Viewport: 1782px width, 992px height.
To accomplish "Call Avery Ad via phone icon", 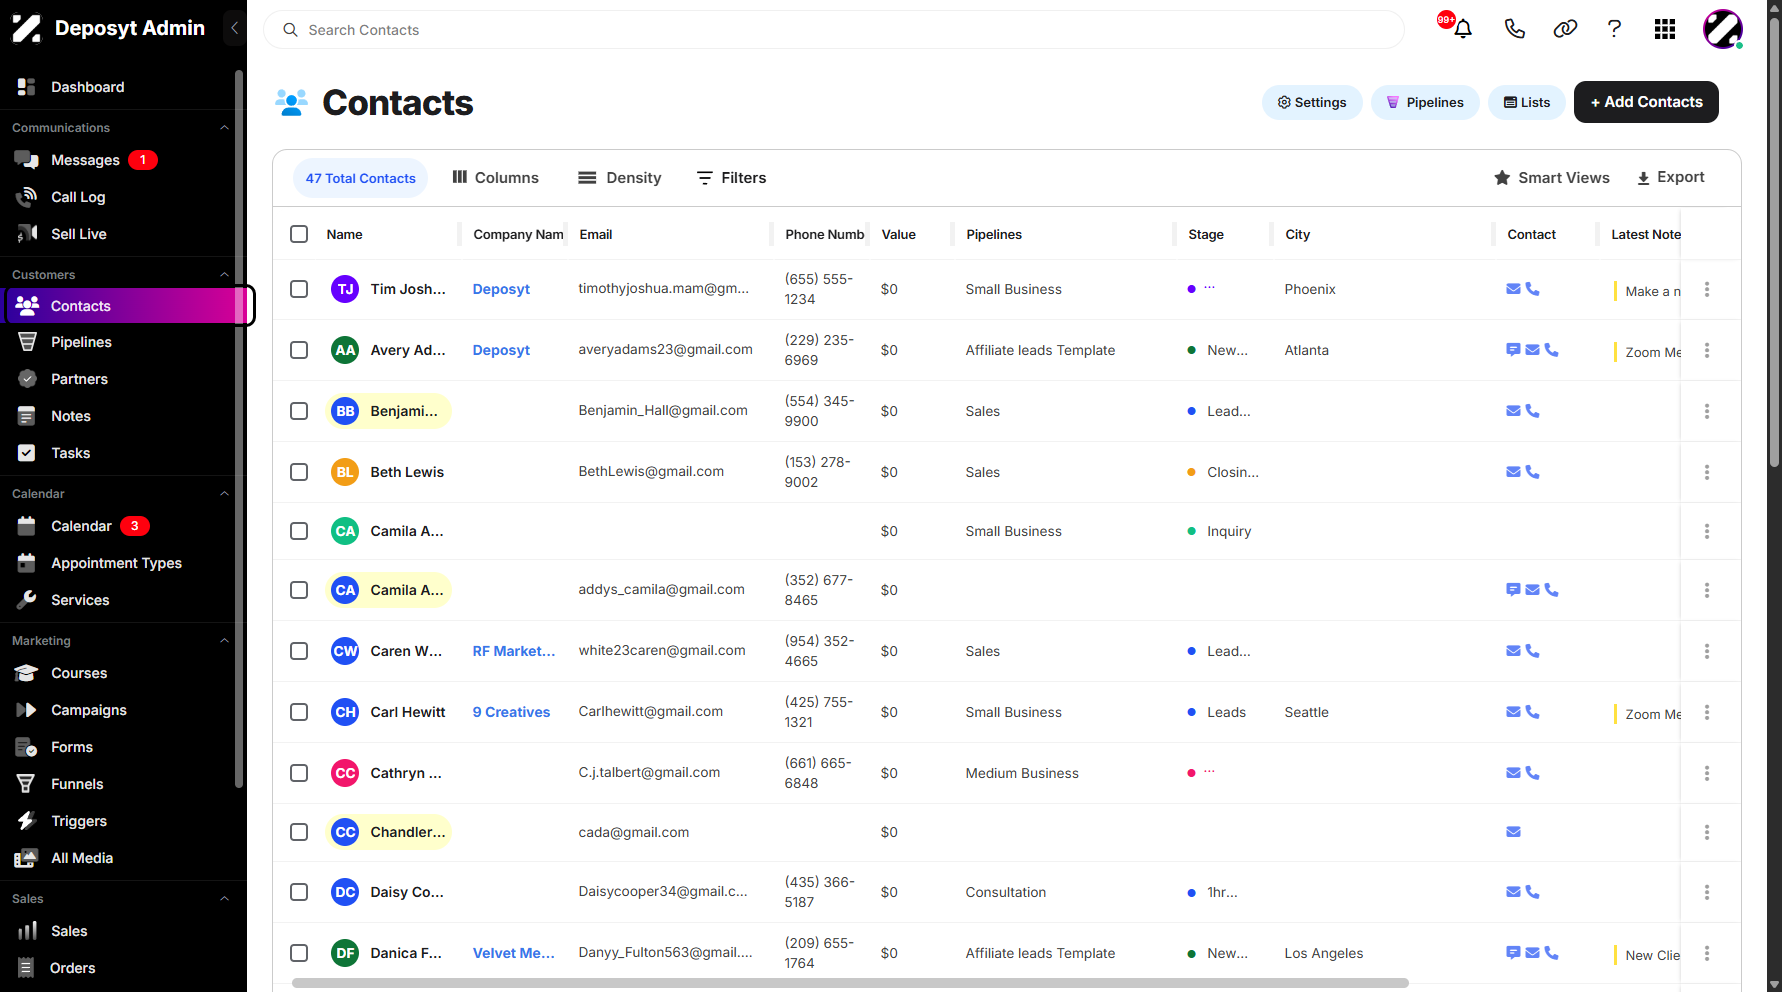I will point(1551,350).
